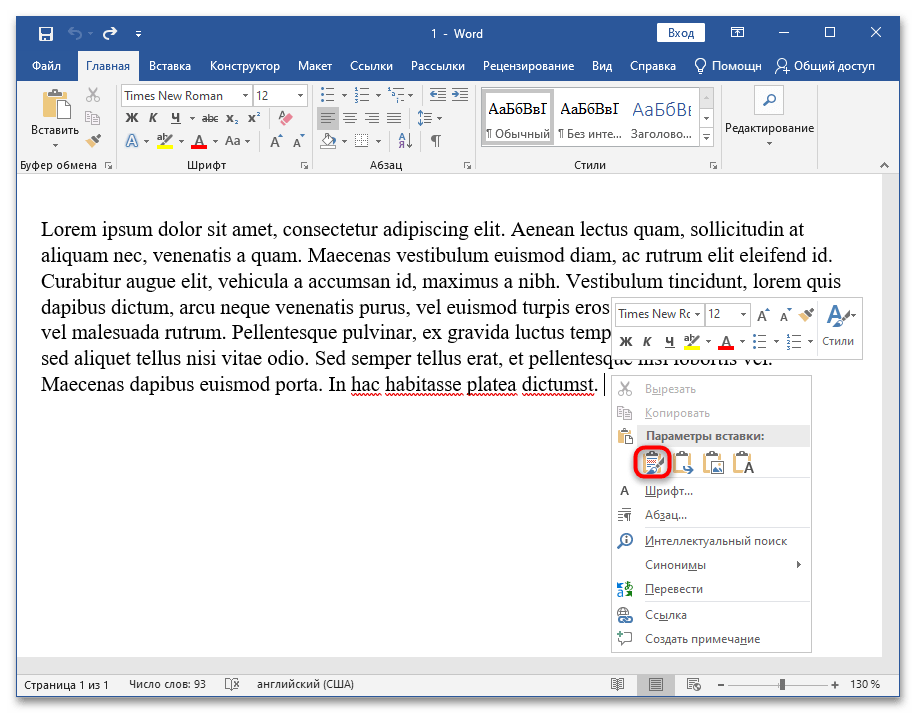Viewport: 916px width, 714px height.
Task: Toggle bold (Ж) in the ribbon
Action: (131, 118)
